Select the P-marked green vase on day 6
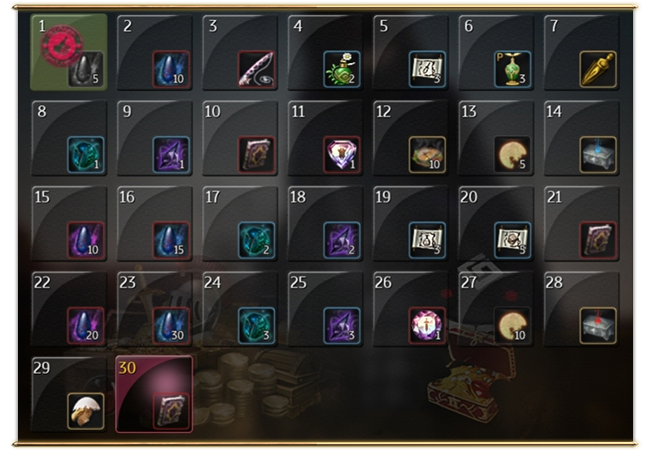650x451 pixels. pyautogui.click(x=513, y=69)
